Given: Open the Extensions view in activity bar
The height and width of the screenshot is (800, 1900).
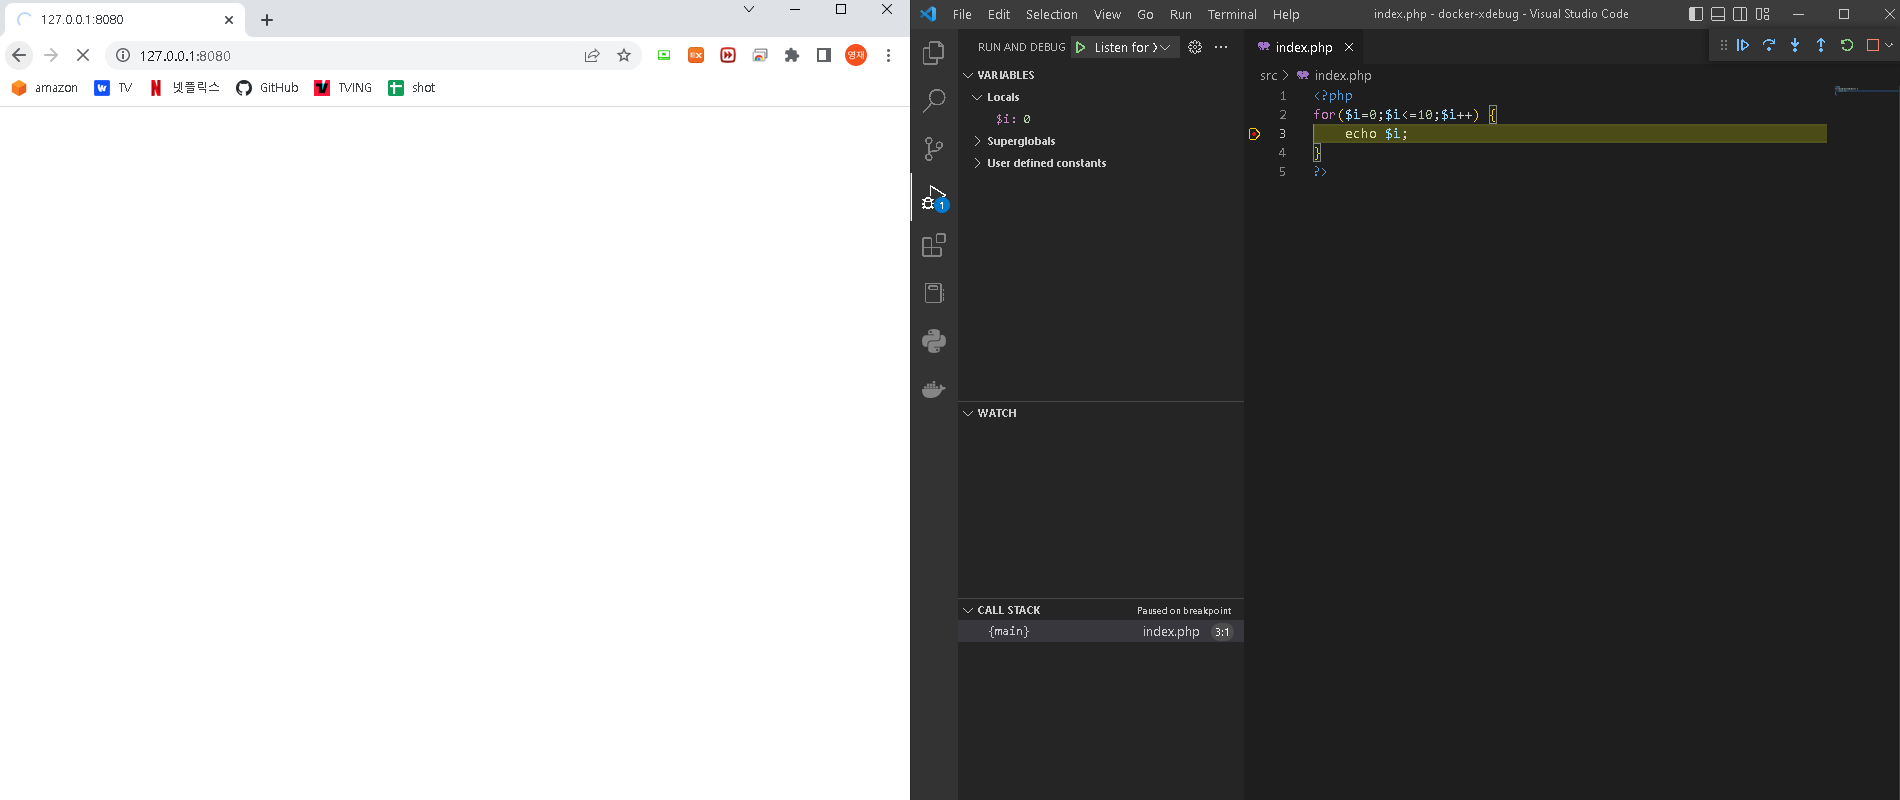Looking at the screenshot, I should 934,245.
